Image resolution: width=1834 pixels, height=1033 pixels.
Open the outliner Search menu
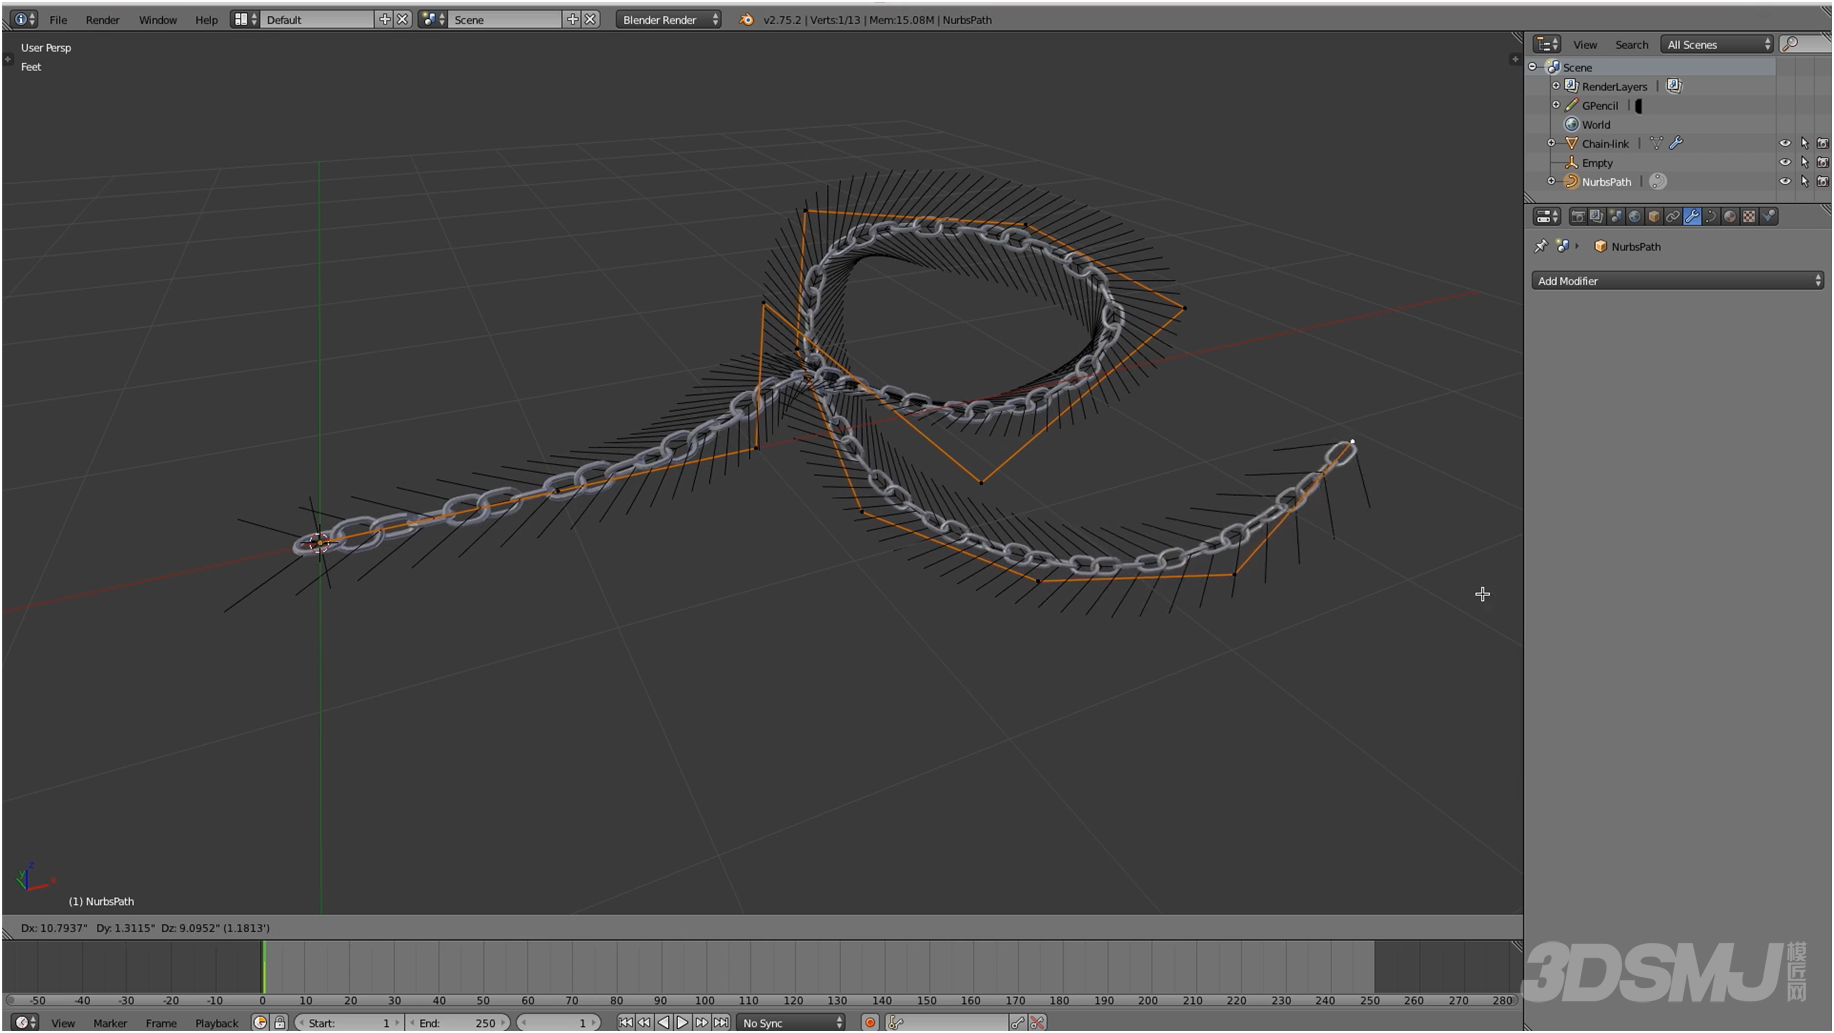(x=1631, y=44)
